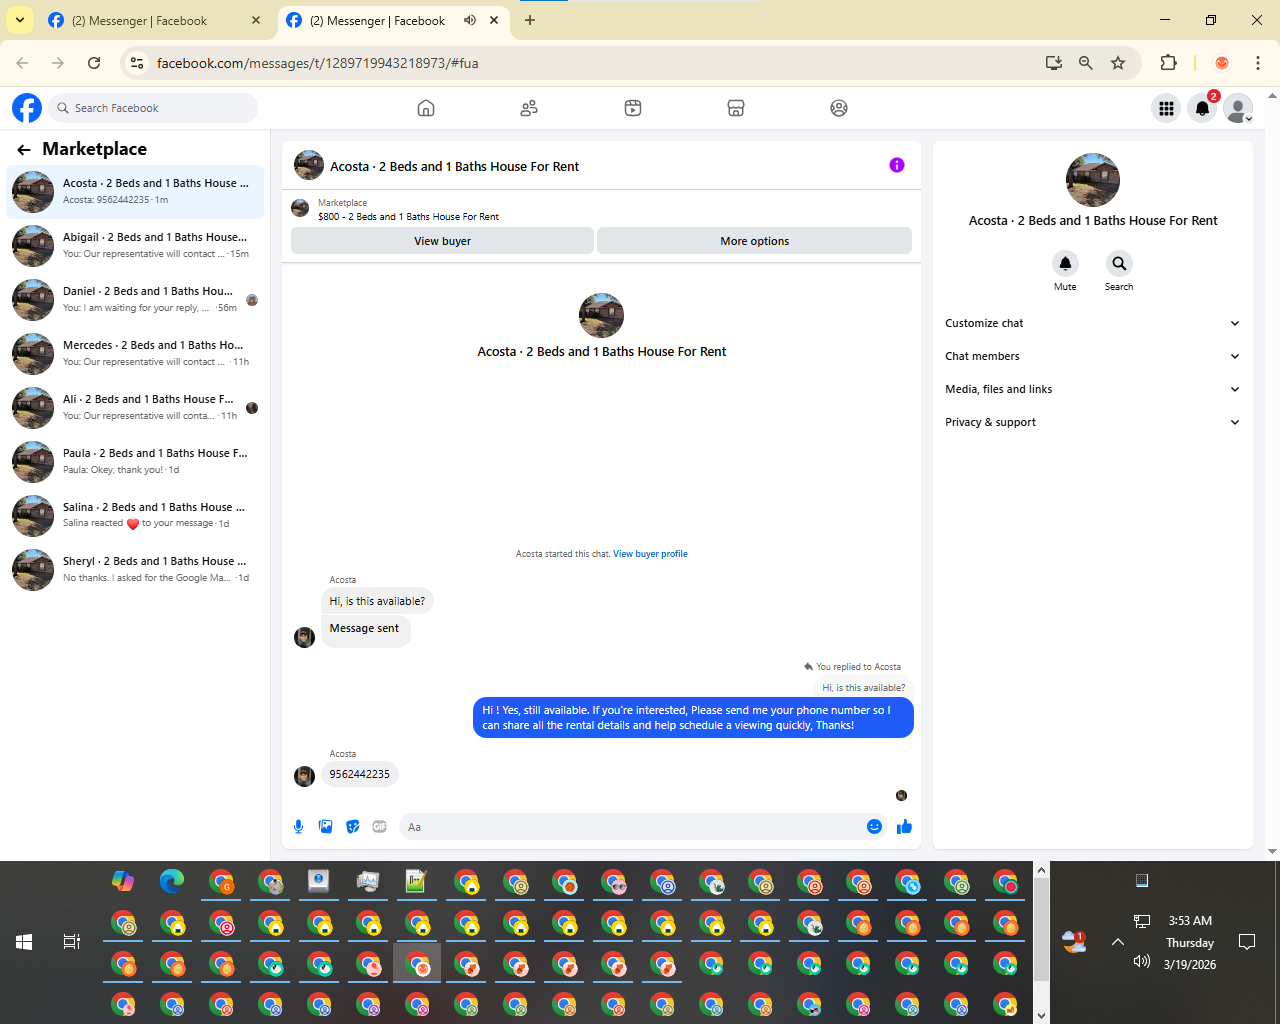Click the 'Hi, is this available?' message from Acosta
This screenshot has width=1280, height=1024.
(x=377, y=601)
